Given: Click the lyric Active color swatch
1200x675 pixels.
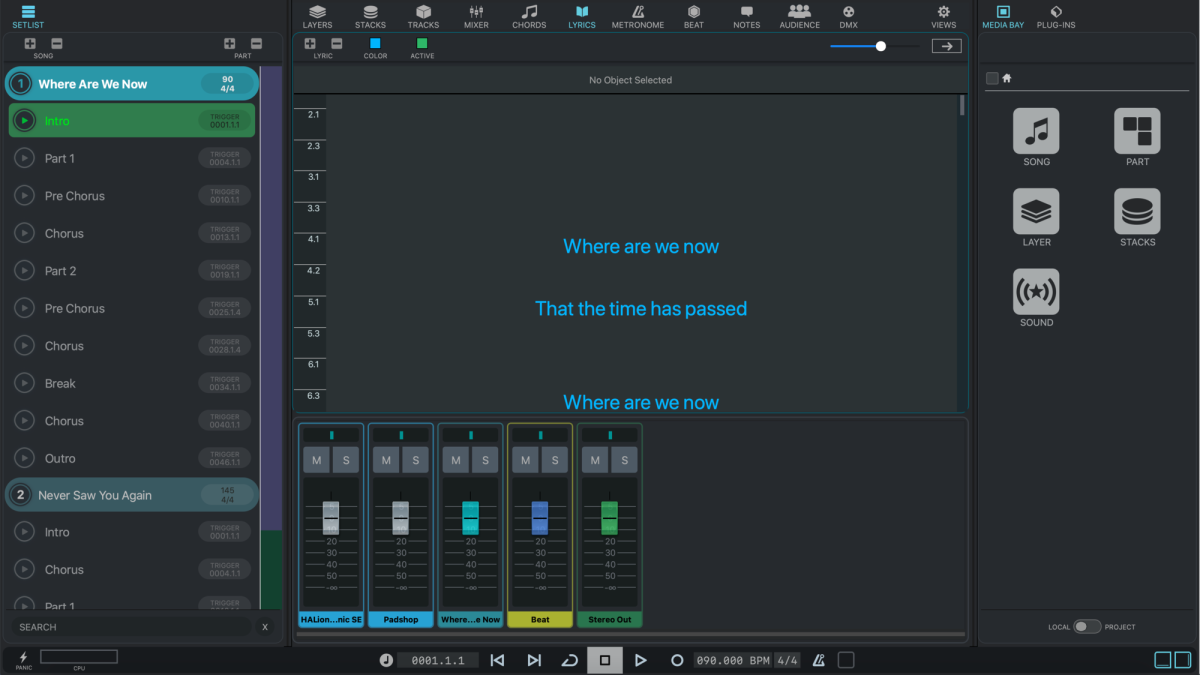Looking at the screenshot, I should 422,43.
